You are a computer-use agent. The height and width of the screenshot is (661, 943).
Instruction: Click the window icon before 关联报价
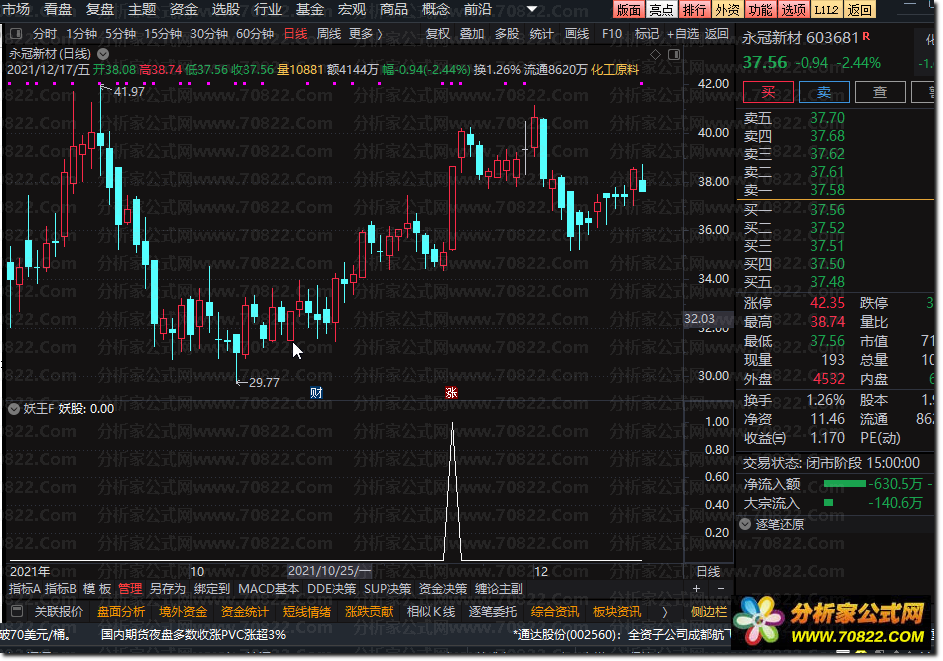17,612
